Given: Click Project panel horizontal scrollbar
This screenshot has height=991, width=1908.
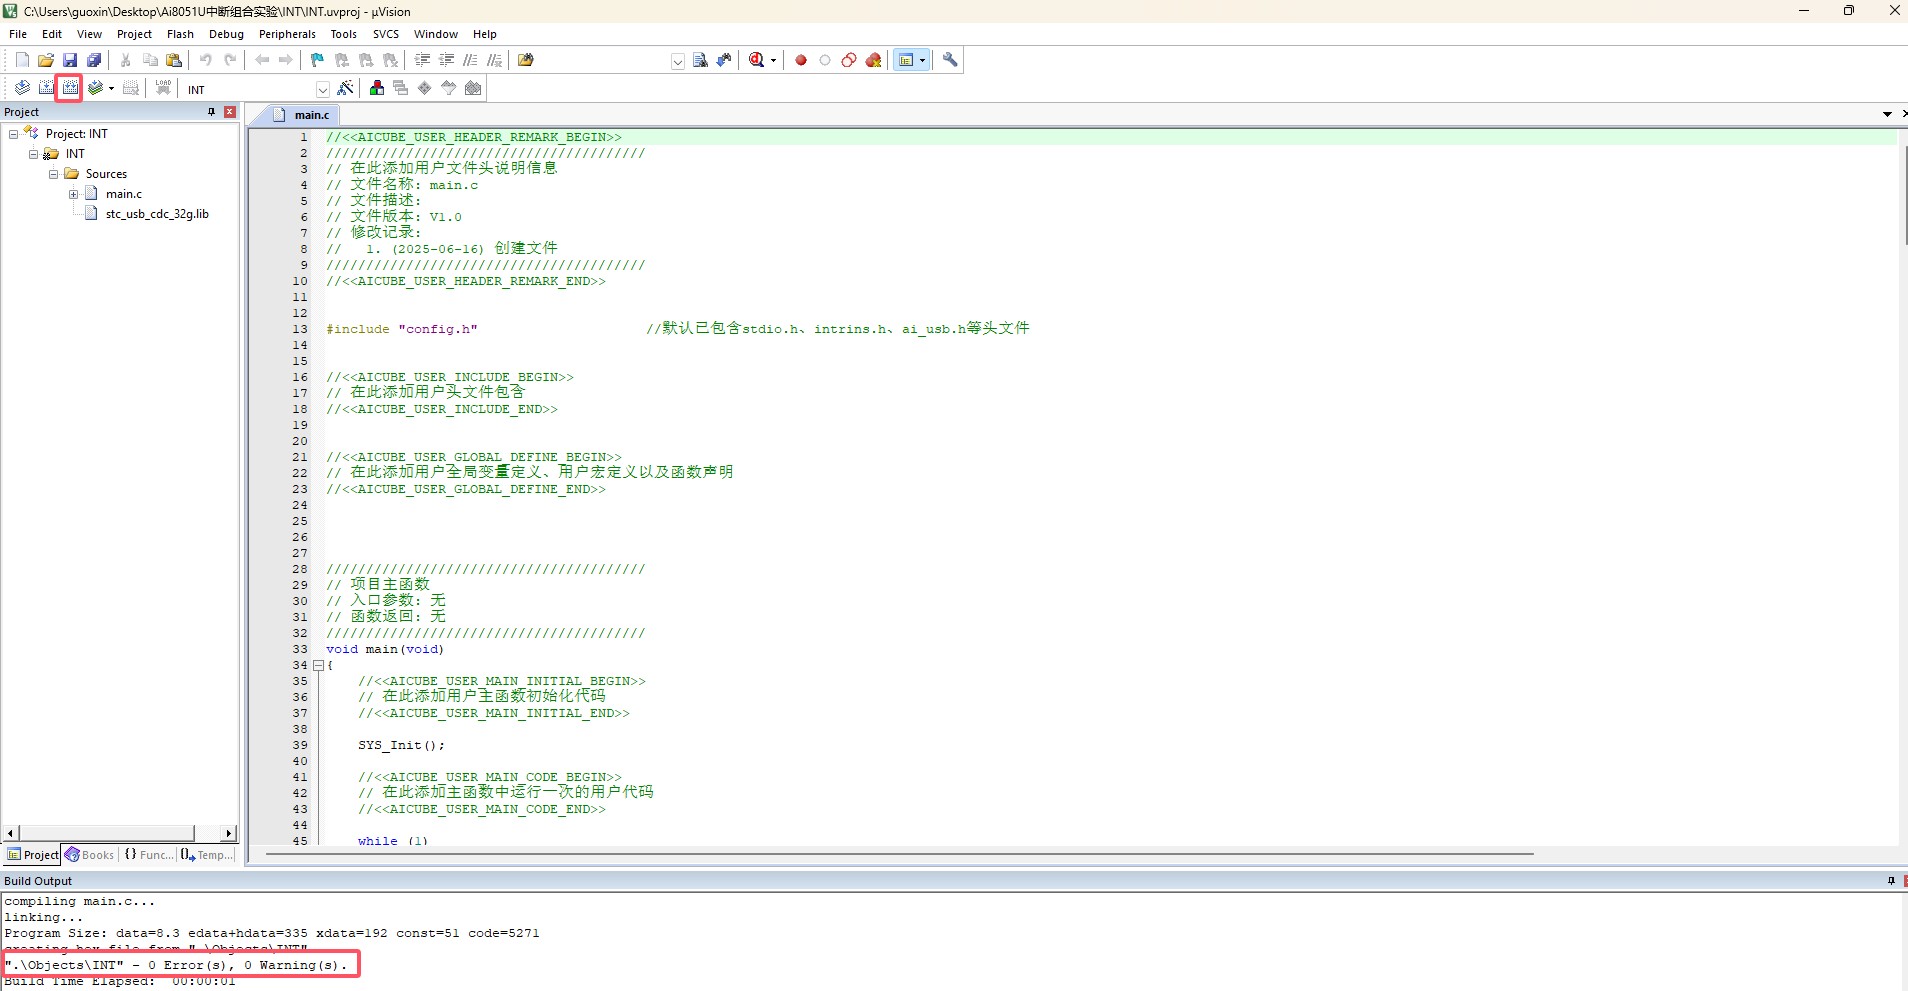Looking at the screenshot, I should (x=107, y=833).
